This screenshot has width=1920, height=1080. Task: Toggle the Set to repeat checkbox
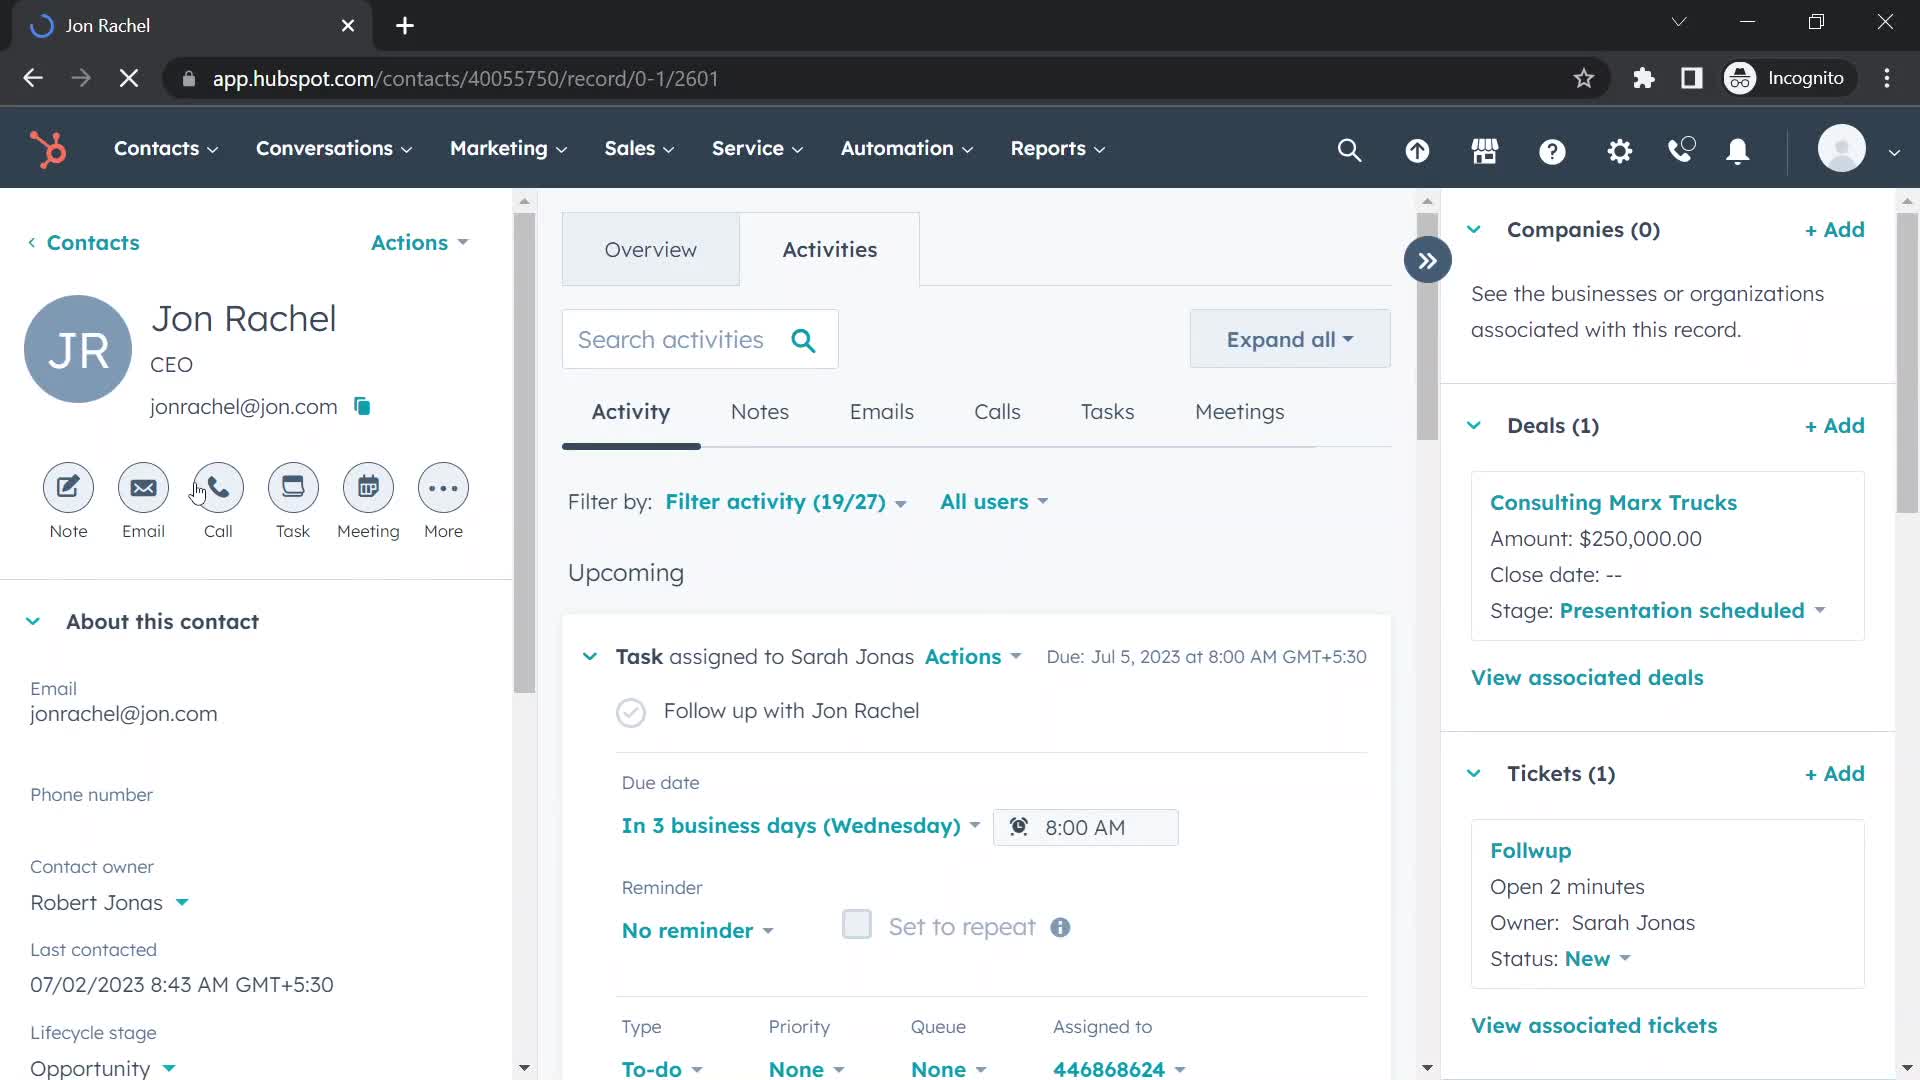[856, 926]
